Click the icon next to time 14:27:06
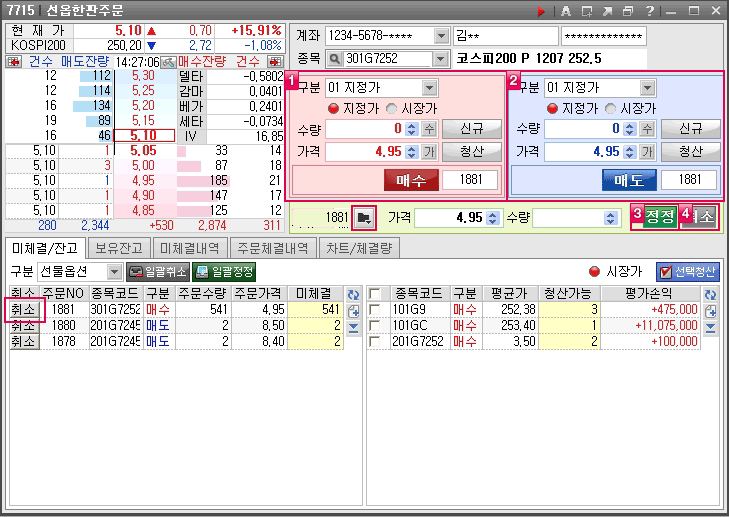Image resolution: width=729 pixels, height=517 pixels. [x=168, y=61]
